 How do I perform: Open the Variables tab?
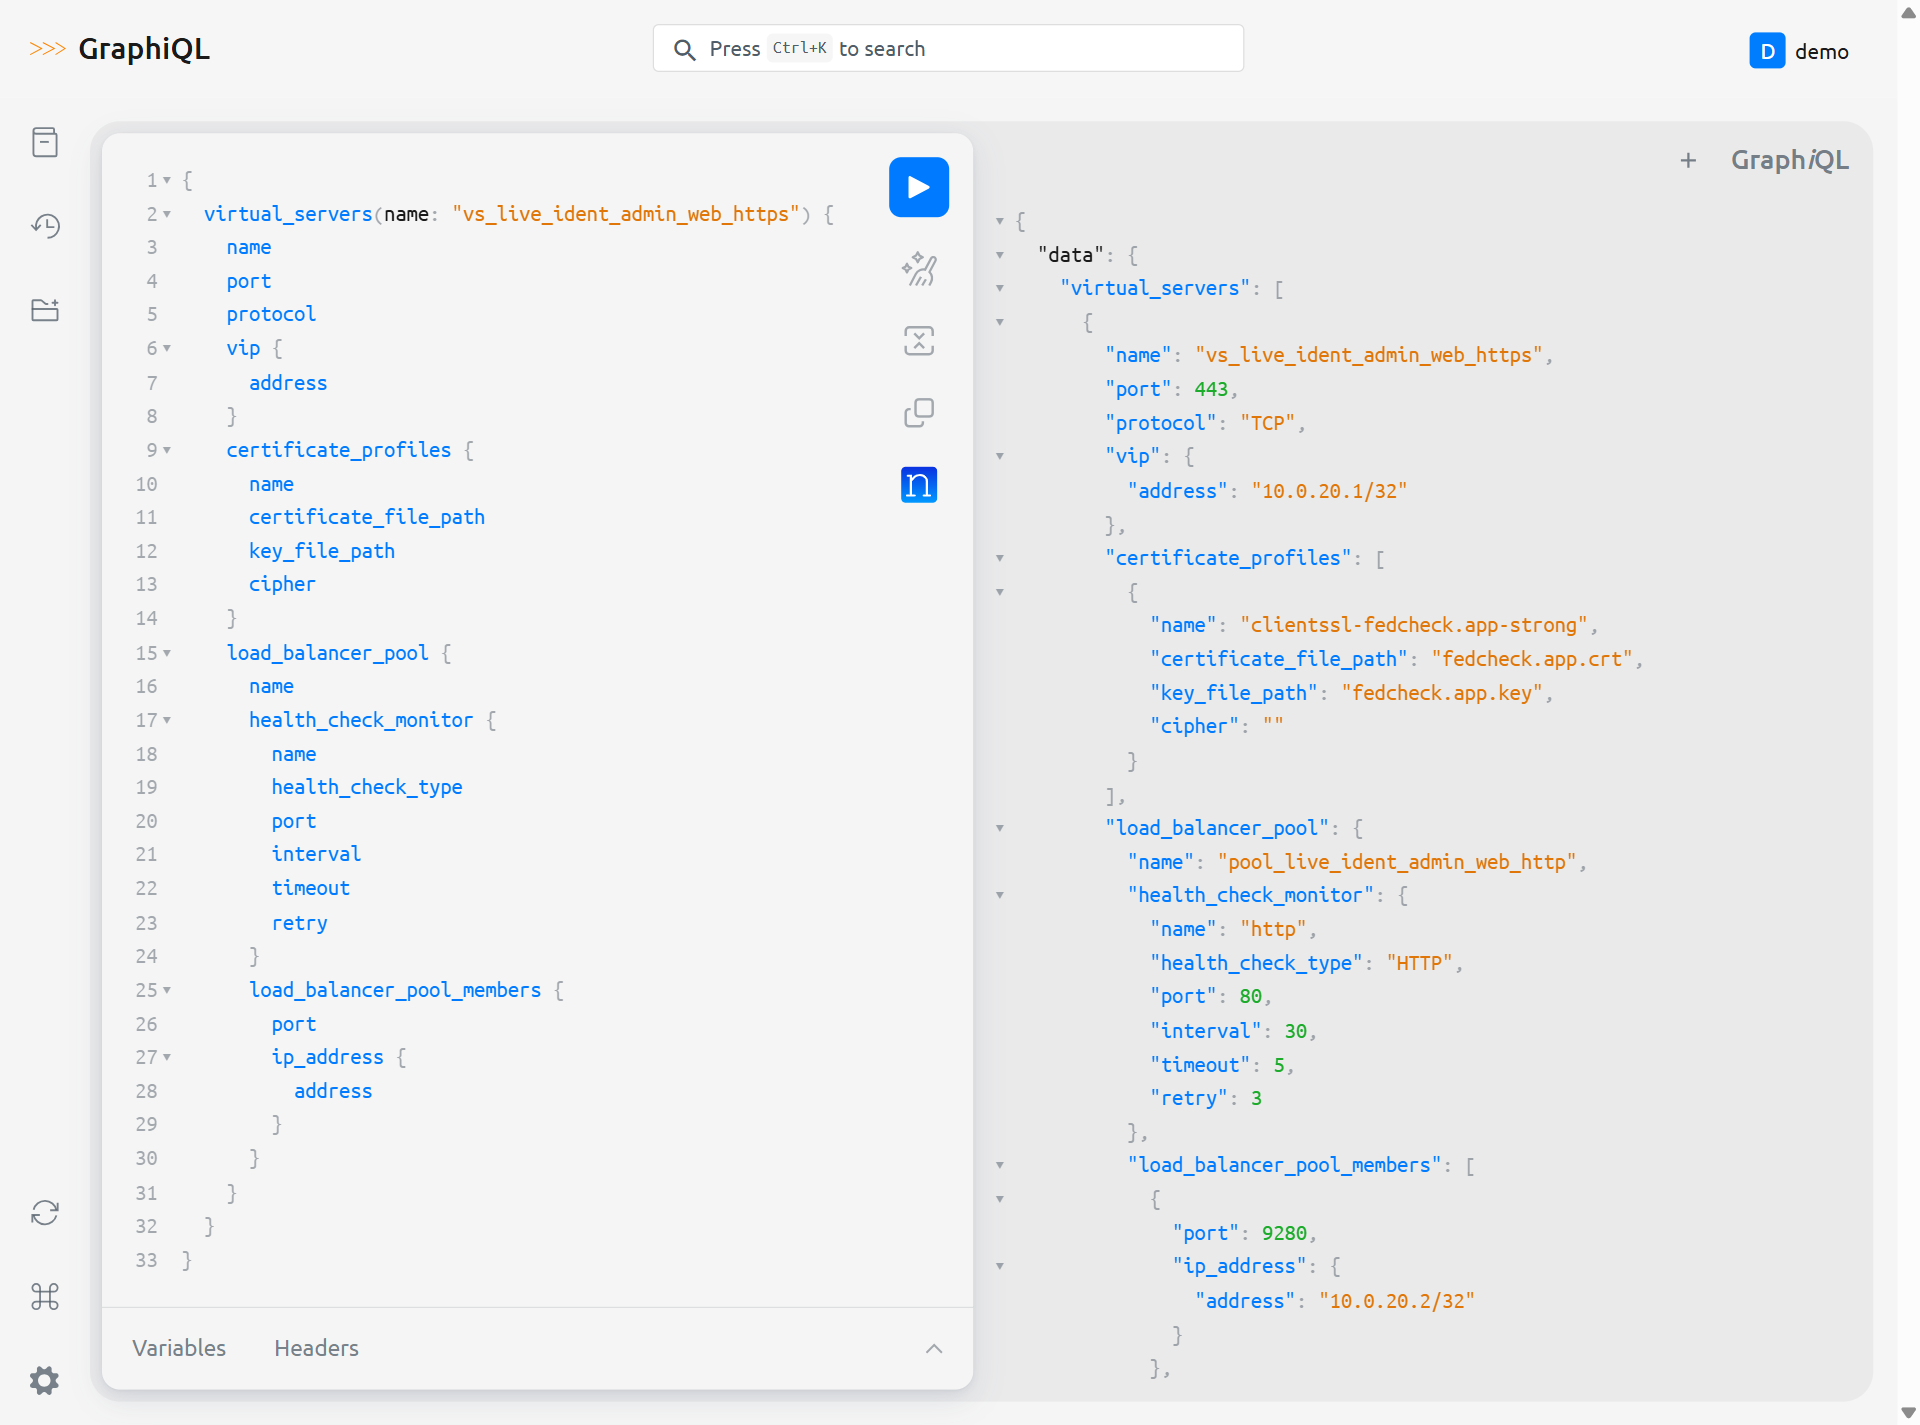pyautogui.click(x=179, y=1348)
